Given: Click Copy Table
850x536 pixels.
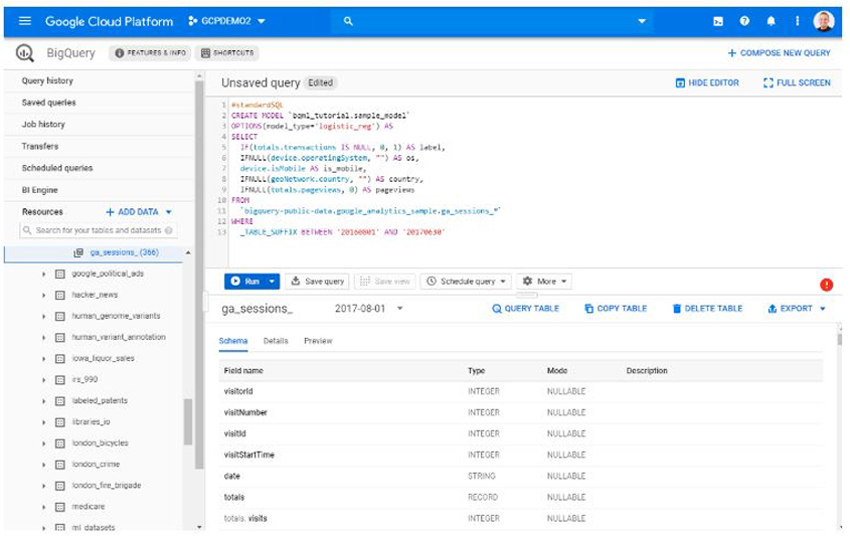Looking at the screenshot, I should (616, 308).
